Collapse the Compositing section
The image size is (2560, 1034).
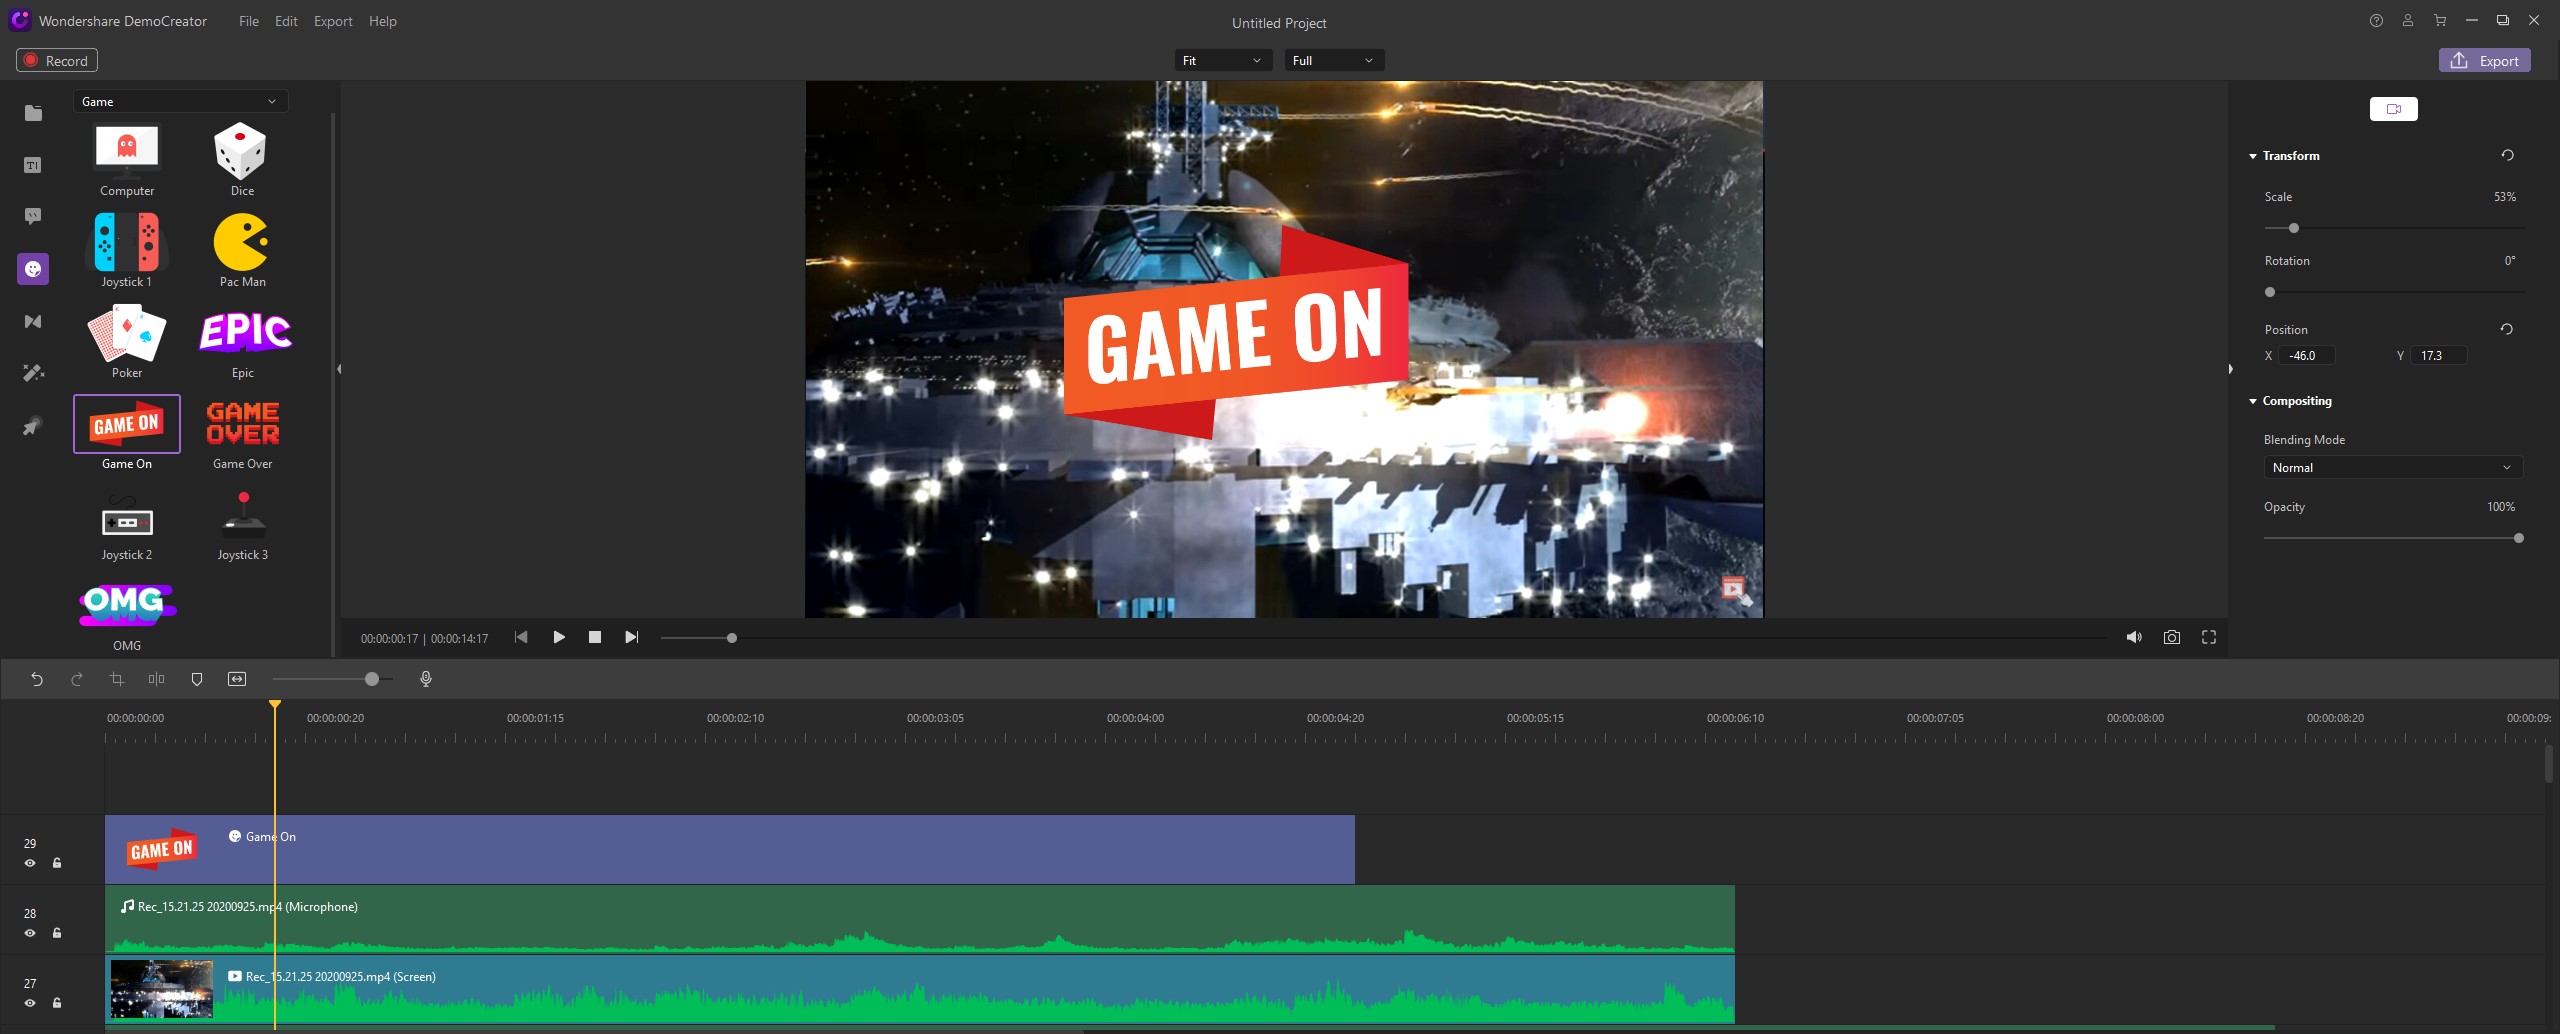pos(2253,401)
